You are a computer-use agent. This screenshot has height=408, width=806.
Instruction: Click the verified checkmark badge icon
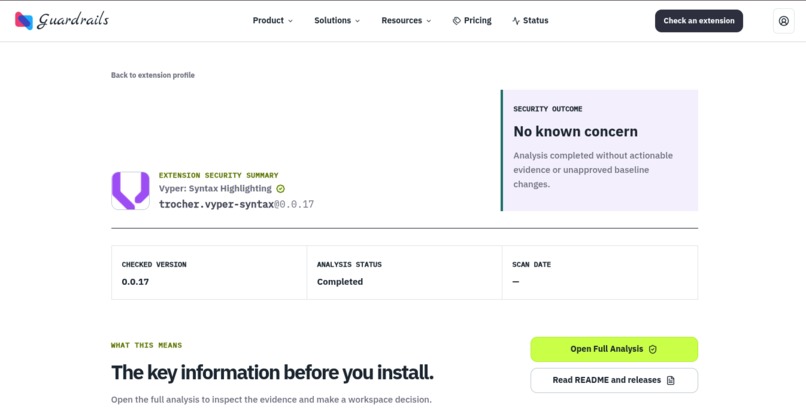[280, 189]
